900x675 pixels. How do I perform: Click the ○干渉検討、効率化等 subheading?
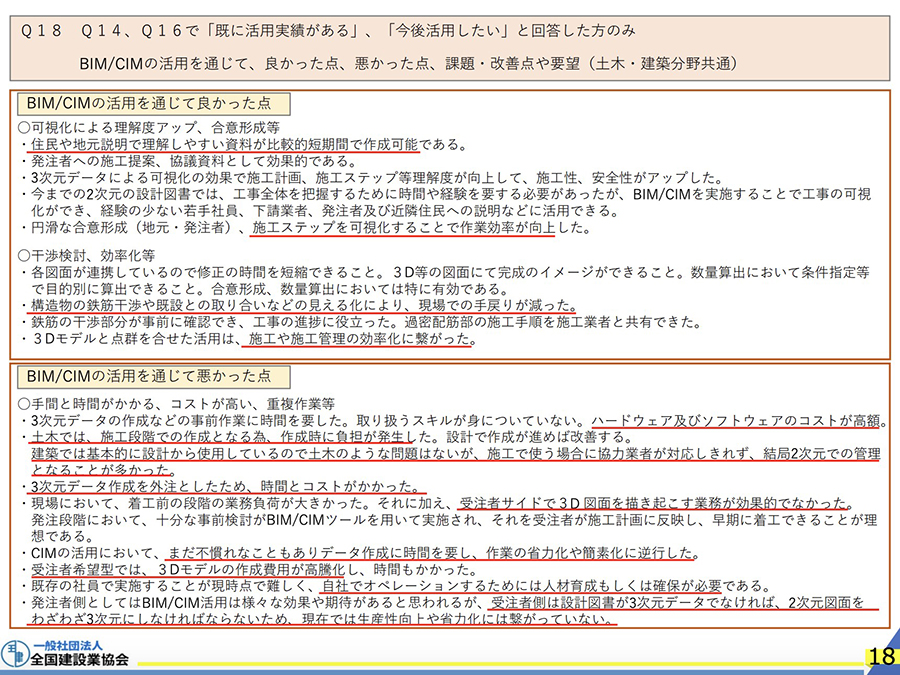[x=85, y=255]
